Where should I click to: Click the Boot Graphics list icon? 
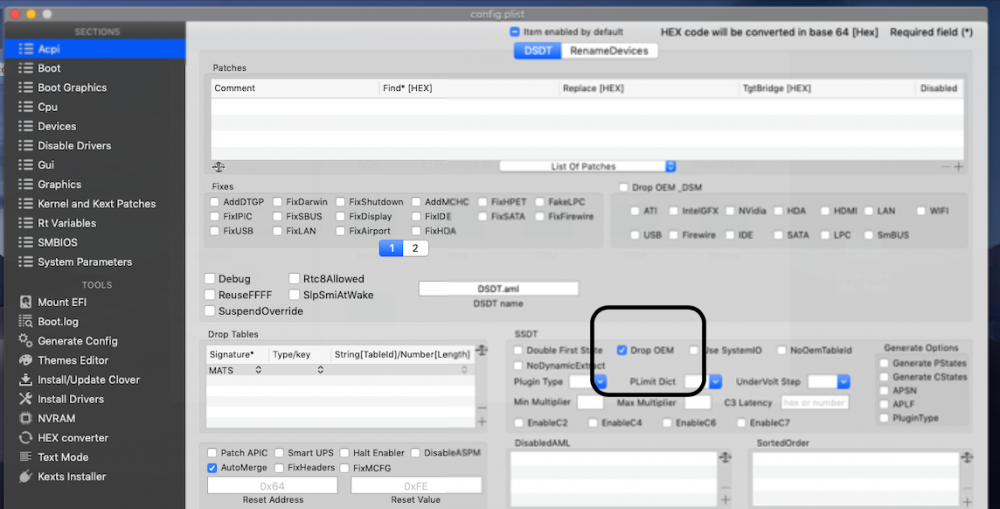point(26,87)
